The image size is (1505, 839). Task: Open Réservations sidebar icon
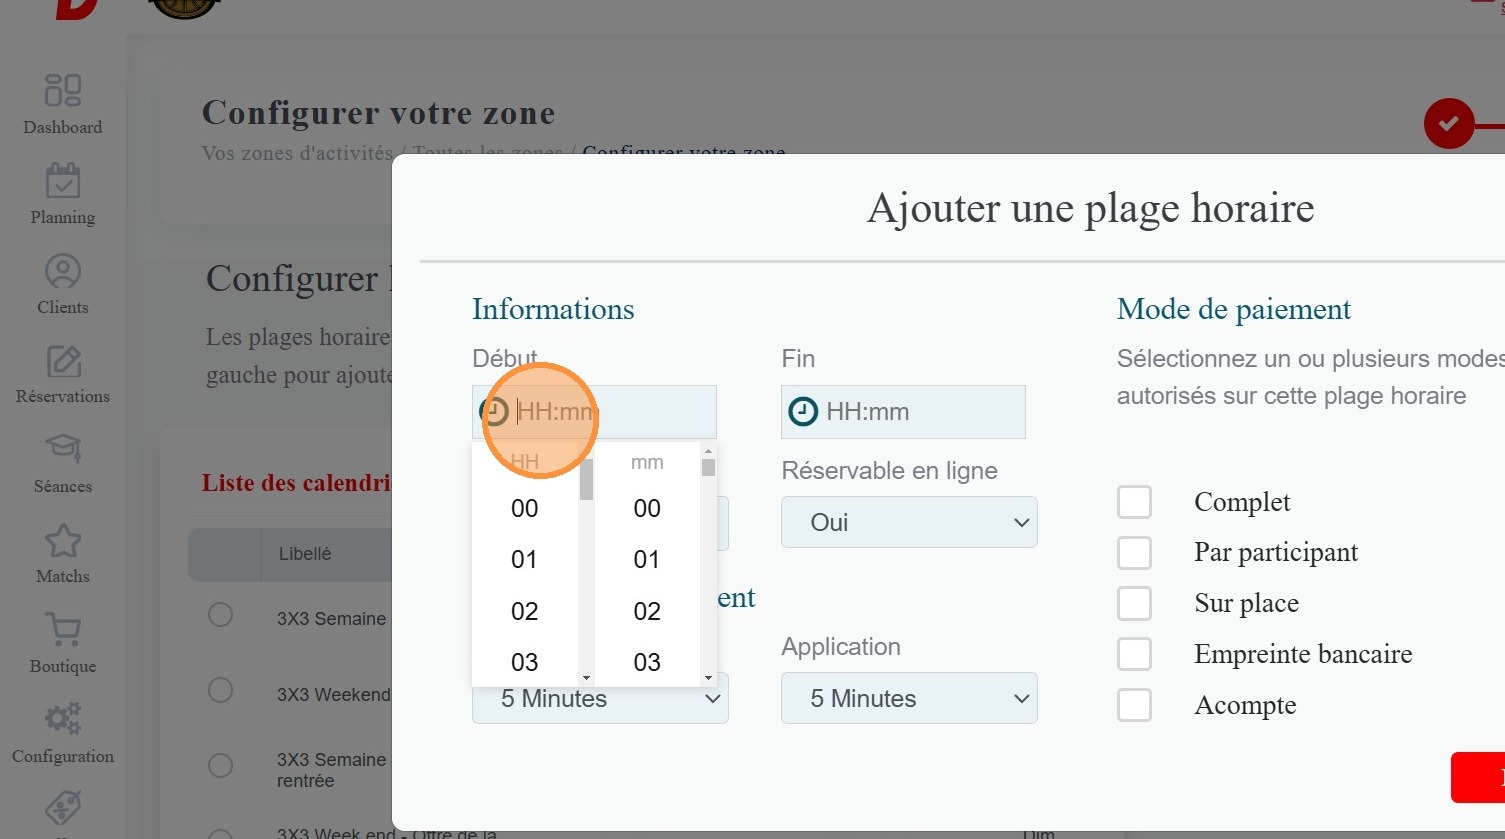tap(62, 361)
